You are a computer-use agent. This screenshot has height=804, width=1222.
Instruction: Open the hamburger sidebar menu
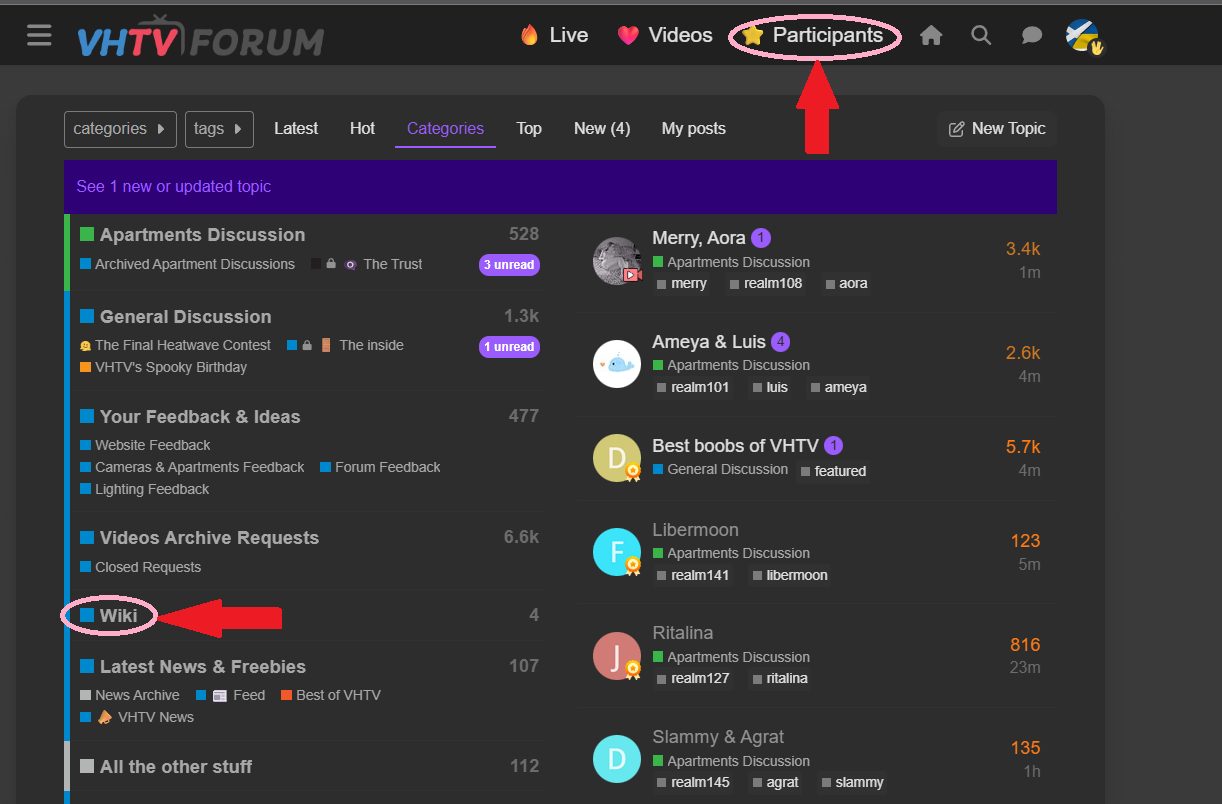point(39,36)
